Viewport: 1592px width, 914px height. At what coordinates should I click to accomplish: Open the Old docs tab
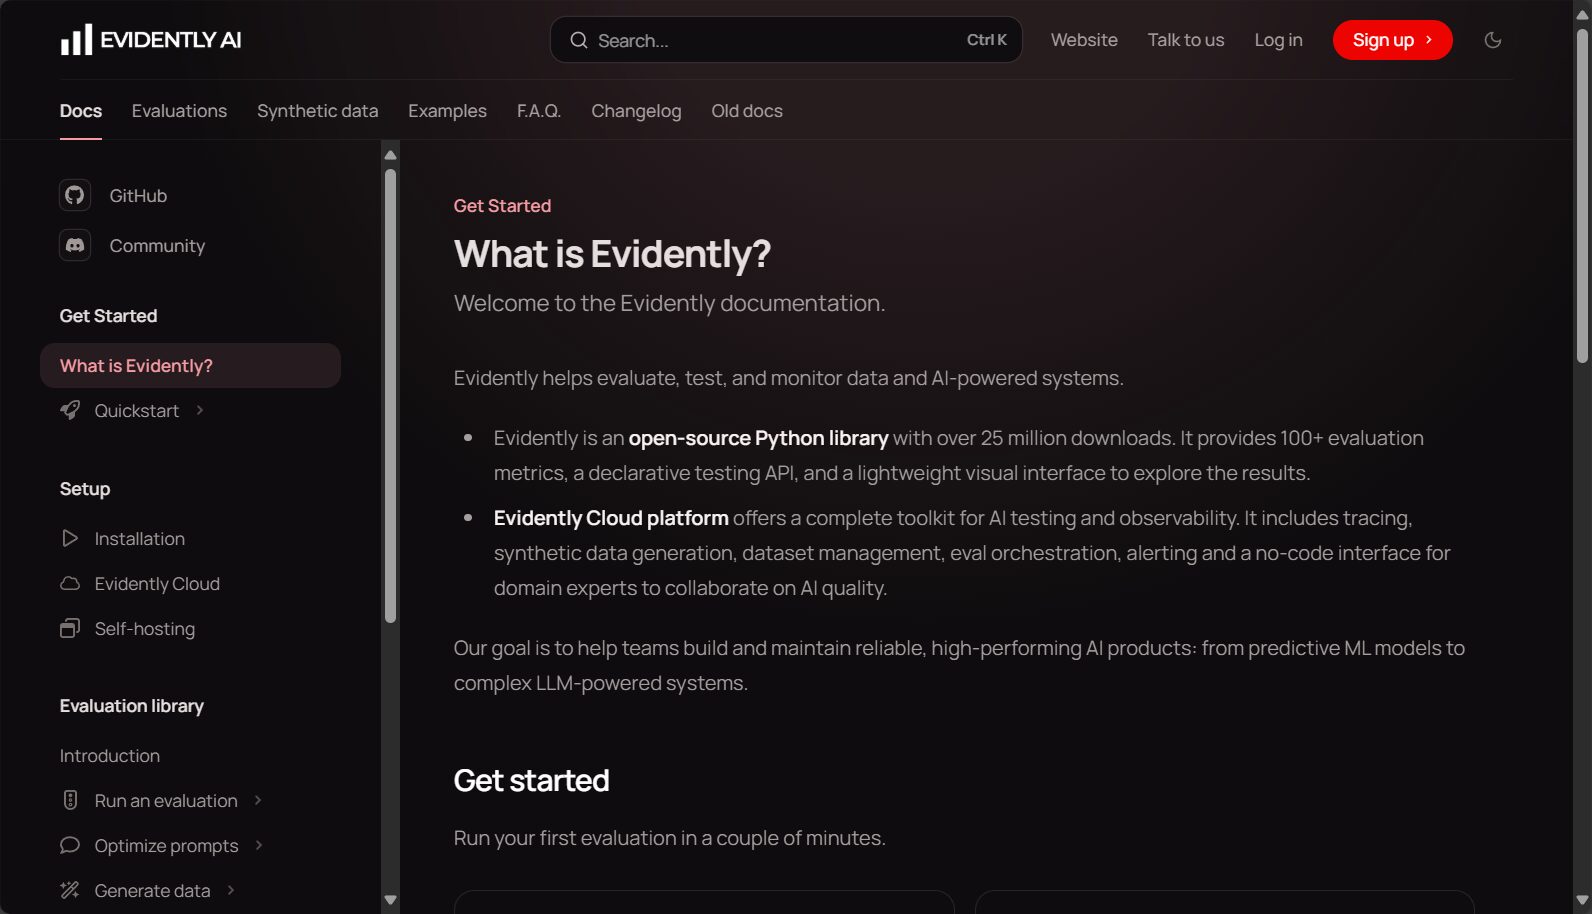[x=747, y=111]
